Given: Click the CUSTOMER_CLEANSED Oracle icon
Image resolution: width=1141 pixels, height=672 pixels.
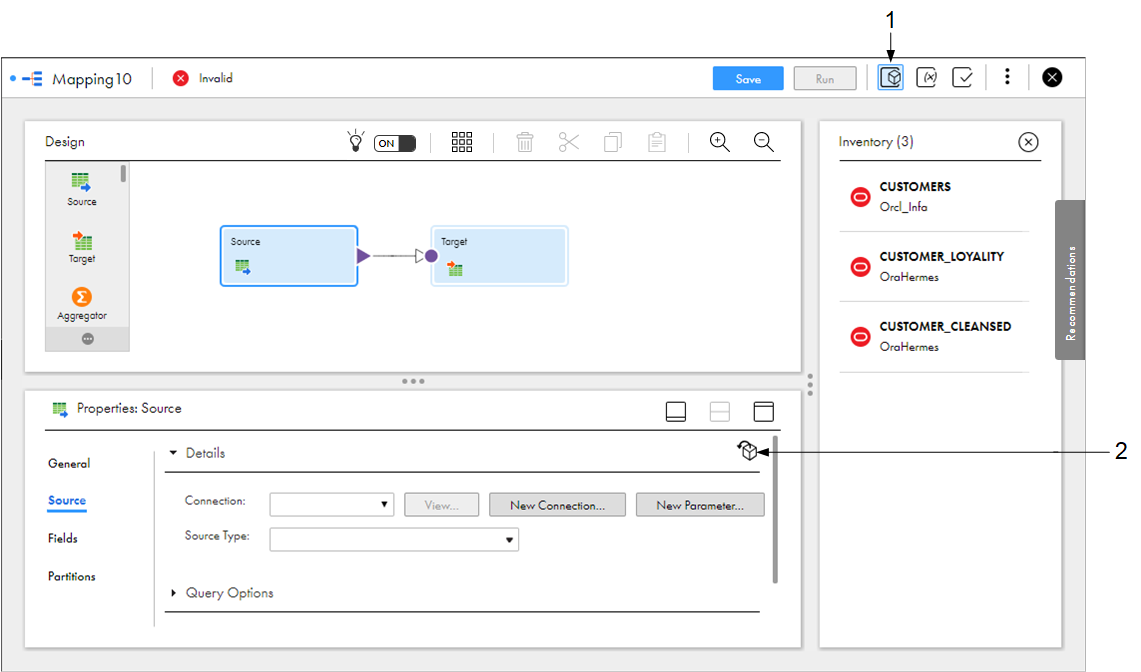Looking at the screenshot, I should click(x=860, y=336).
